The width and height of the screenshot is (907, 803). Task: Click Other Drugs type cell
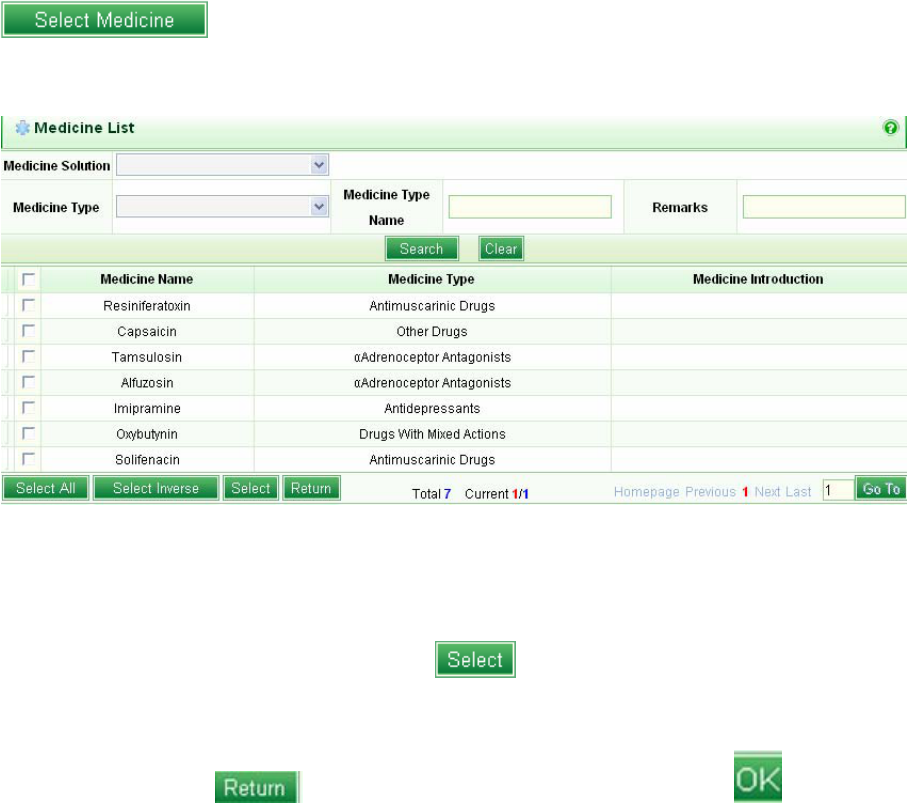pyautogui.click(x=432, y=331)
